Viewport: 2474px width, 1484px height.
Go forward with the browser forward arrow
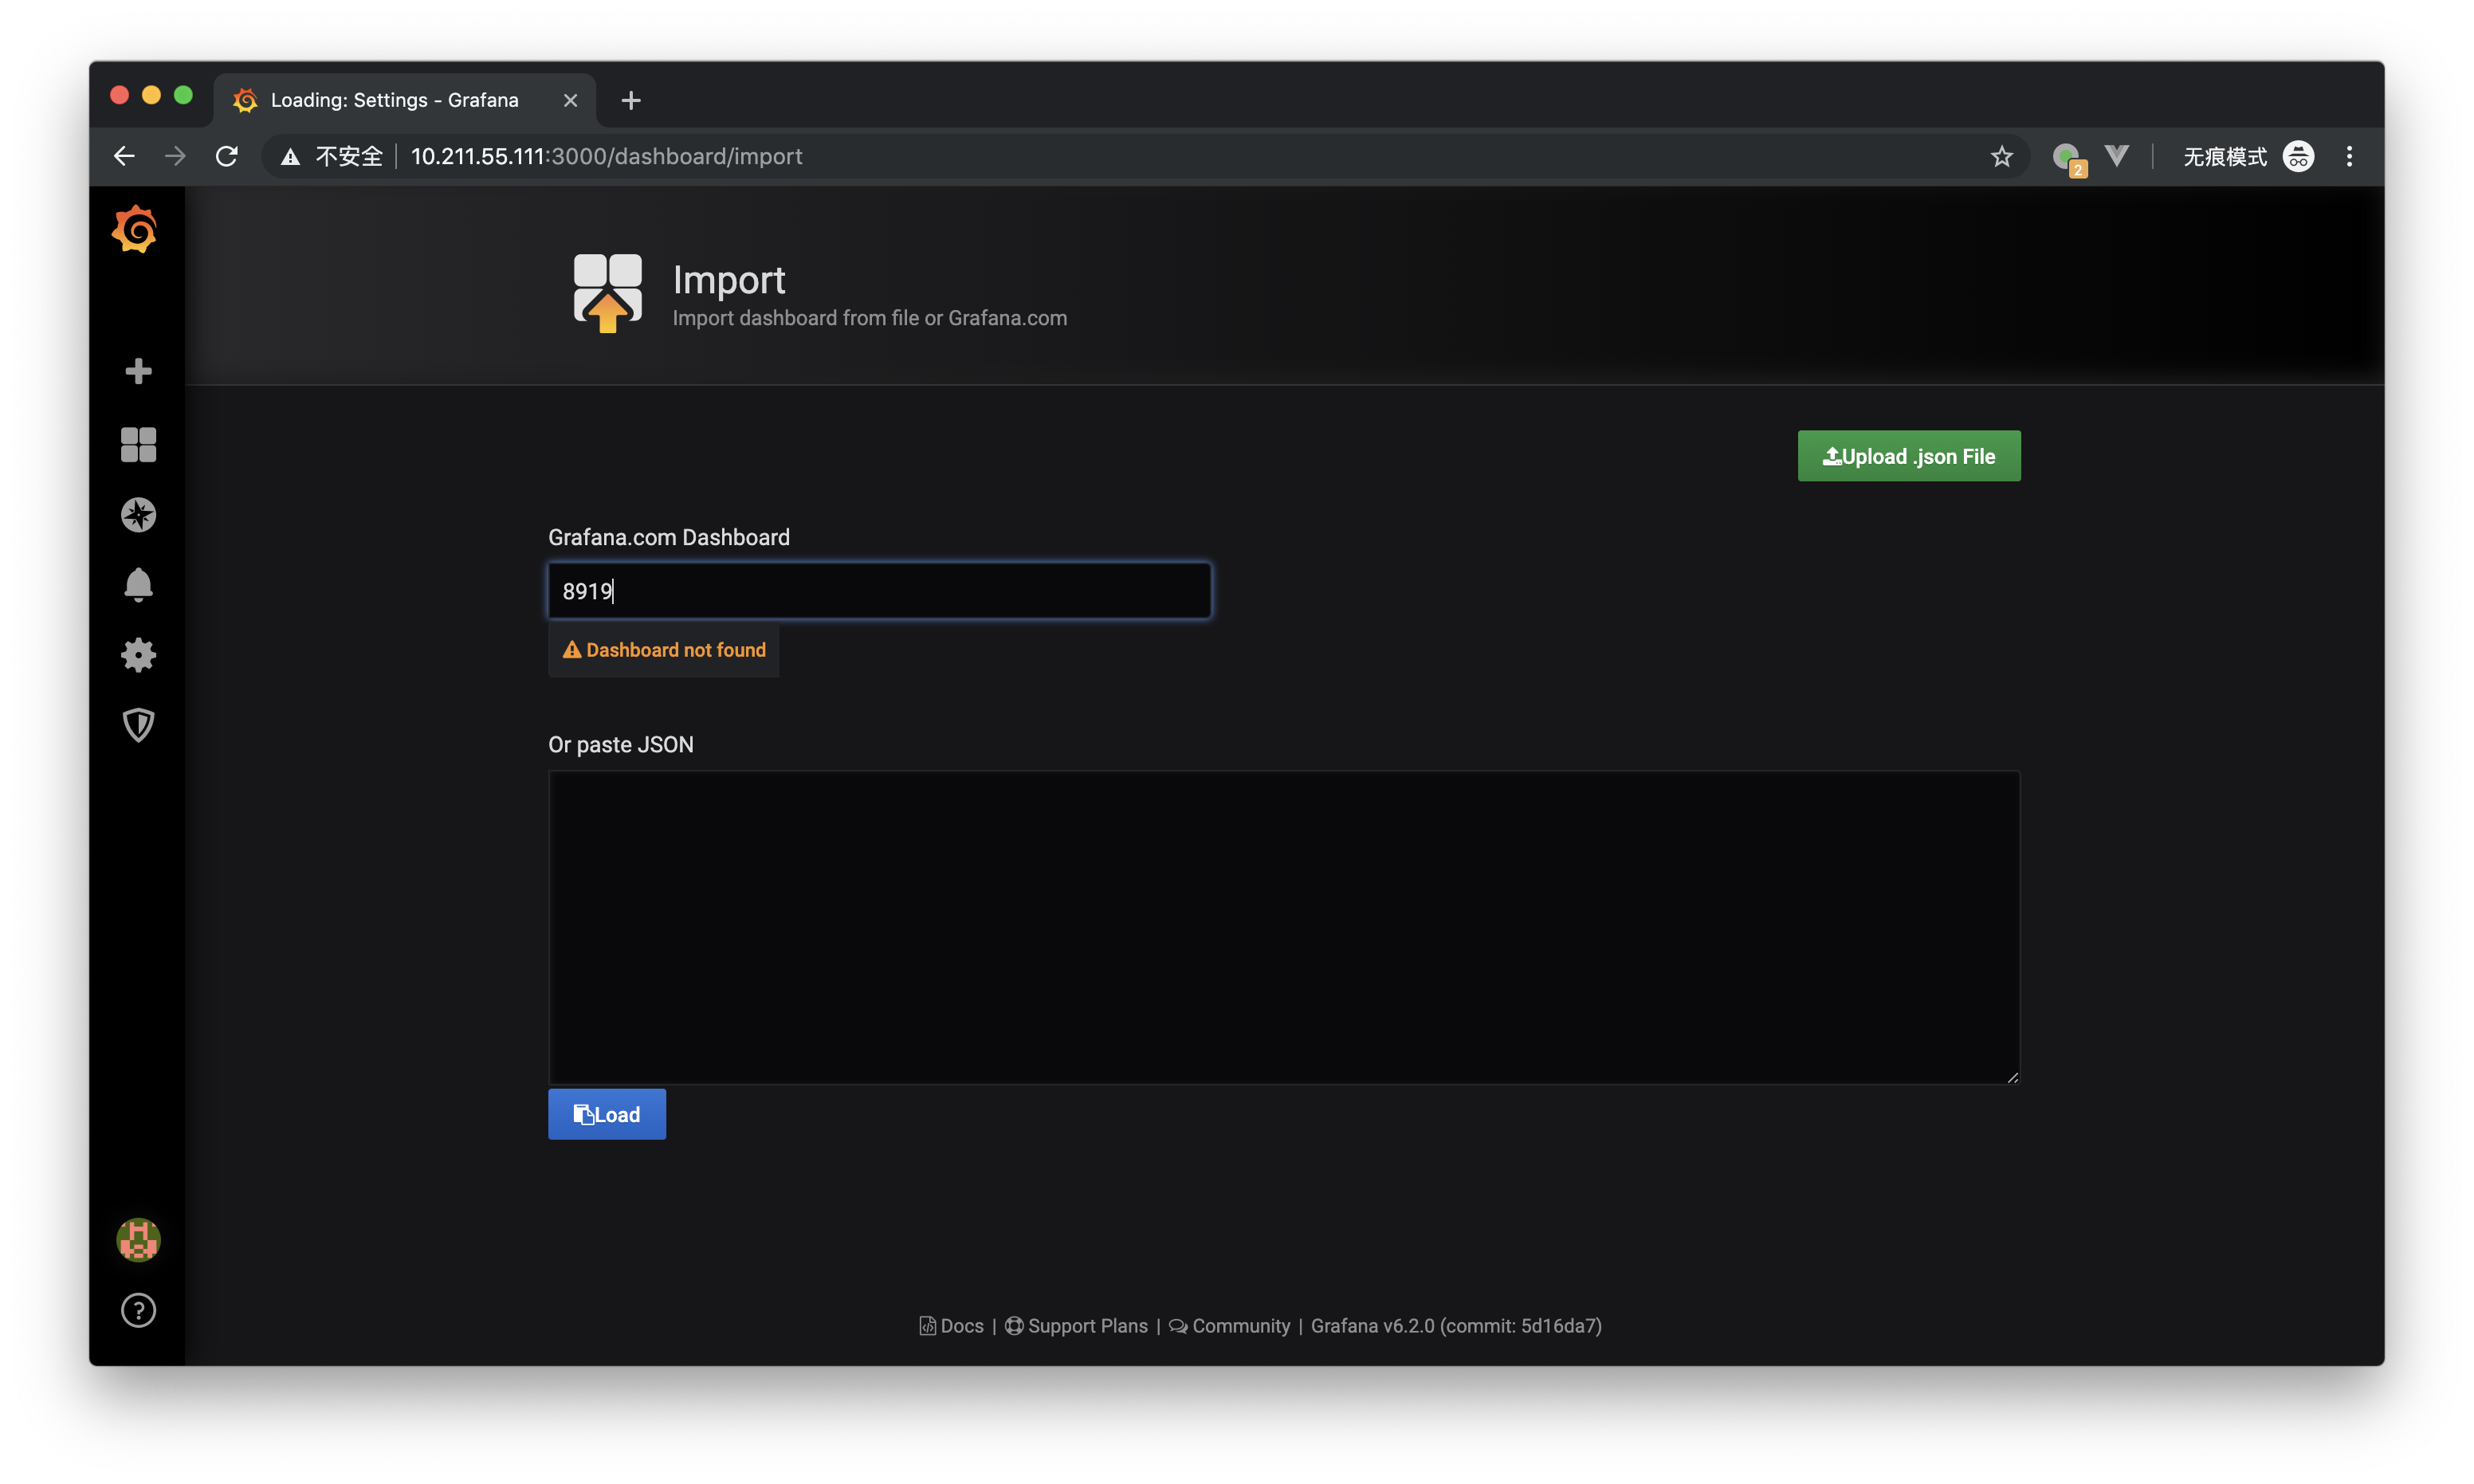[175, 156]
